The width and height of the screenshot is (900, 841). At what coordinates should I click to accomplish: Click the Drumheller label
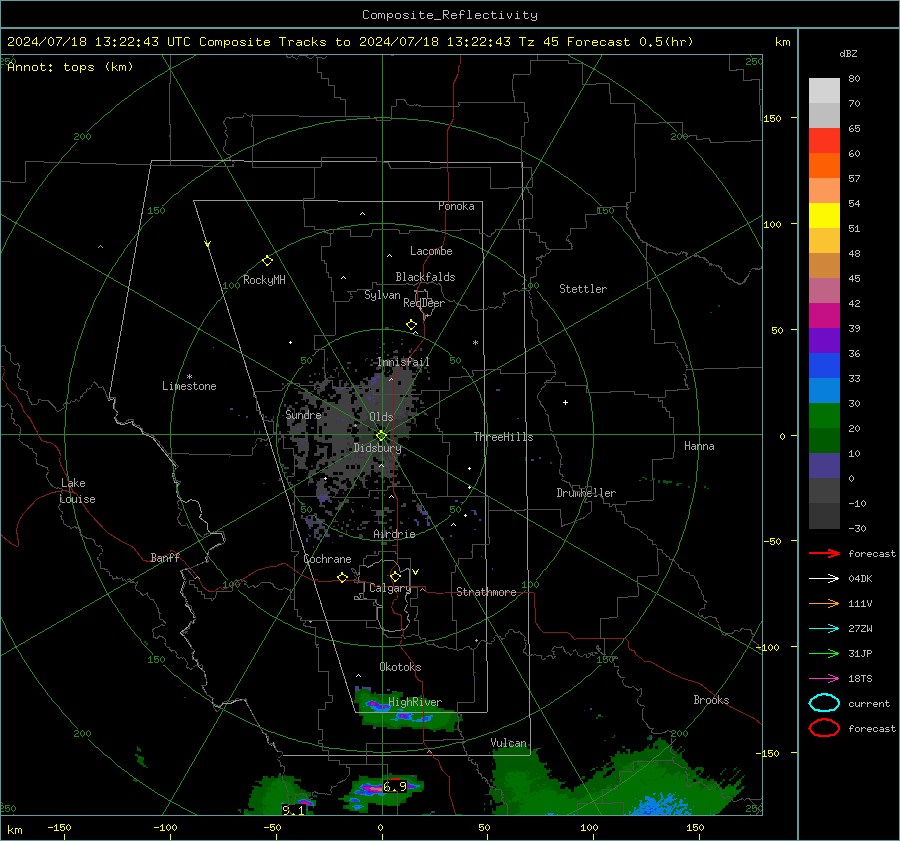click(x=586, y=493)
